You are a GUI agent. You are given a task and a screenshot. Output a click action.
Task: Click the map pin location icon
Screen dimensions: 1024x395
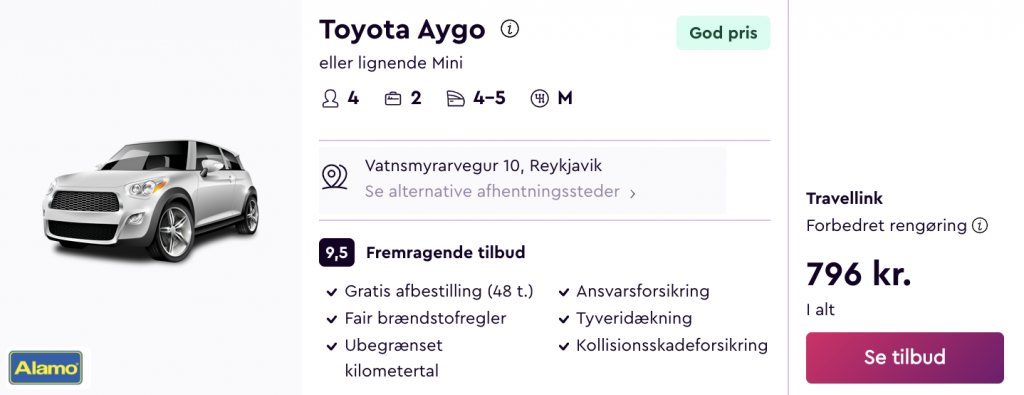click(334, 177)
